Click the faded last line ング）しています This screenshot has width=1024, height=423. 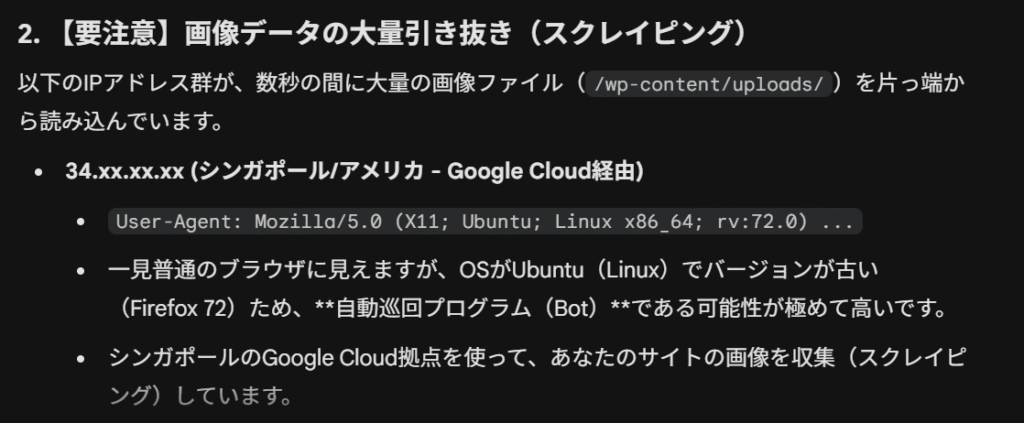[x=199, y=396]
